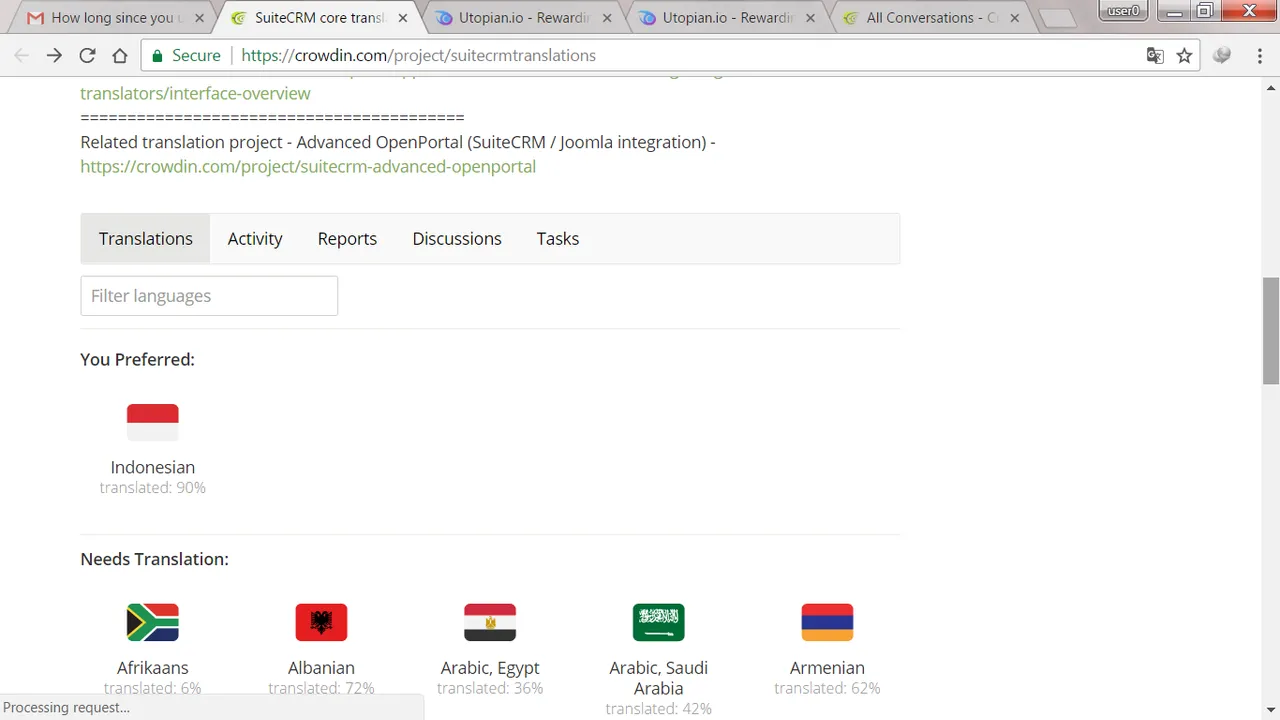Click the address bar URL

coord(418,56)
